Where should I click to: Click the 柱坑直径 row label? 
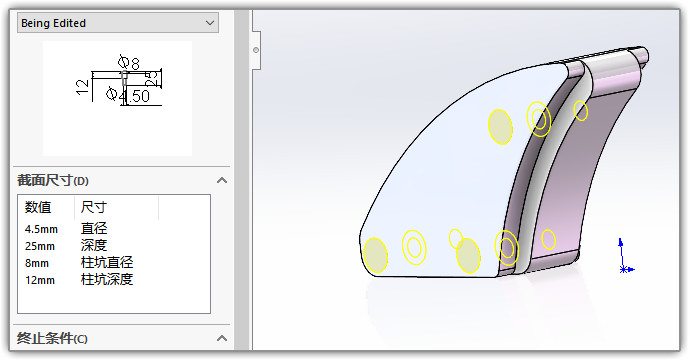107,263
